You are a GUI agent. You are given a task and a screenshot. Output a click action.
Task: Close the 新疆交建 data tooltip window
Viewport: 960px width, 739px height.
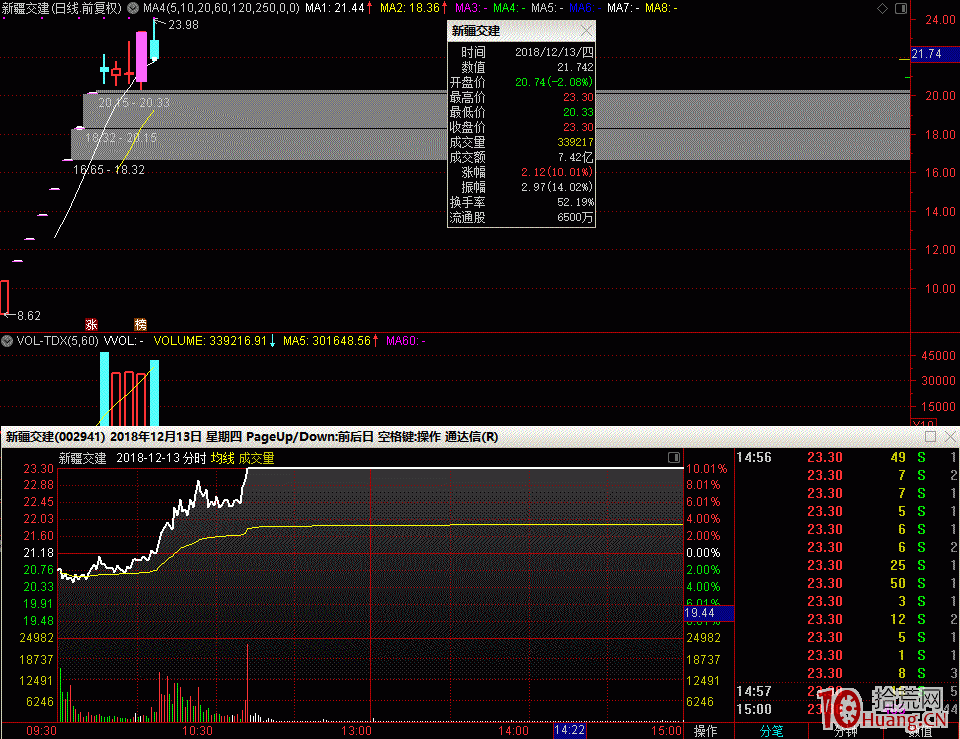(586, 31)
